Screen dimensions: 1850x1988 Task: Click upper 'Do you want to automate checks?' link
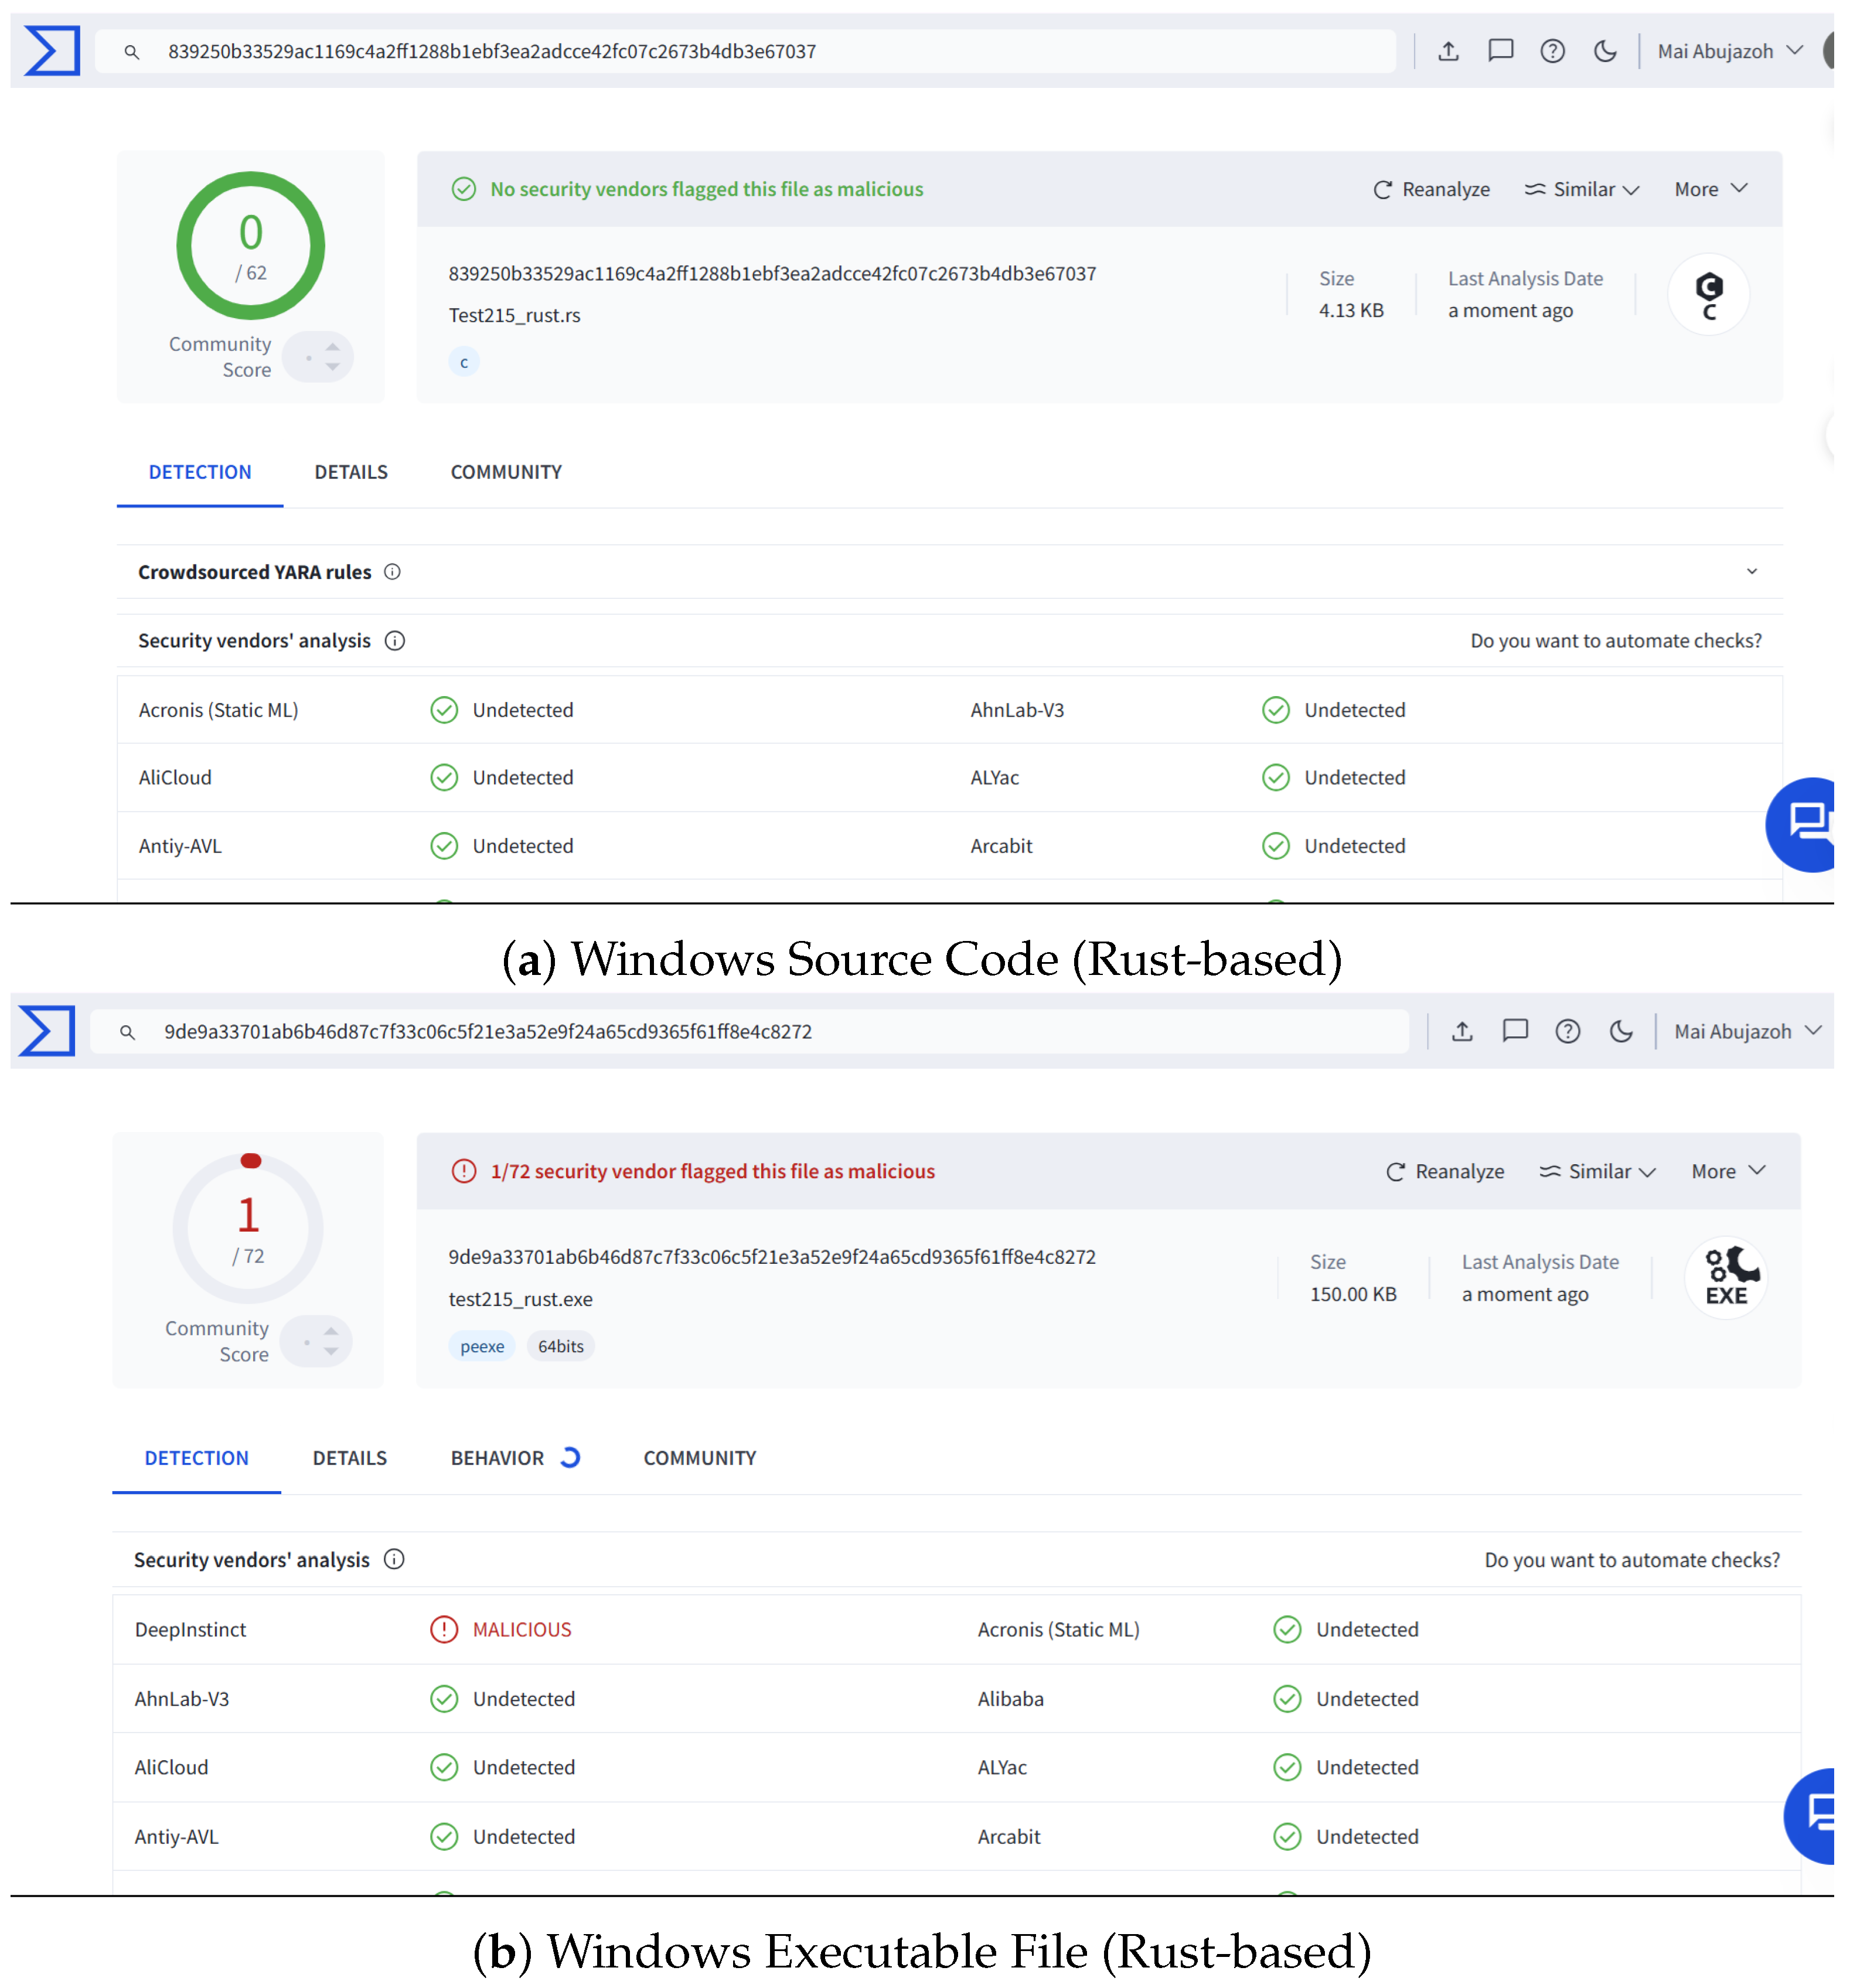(1615, 640)
